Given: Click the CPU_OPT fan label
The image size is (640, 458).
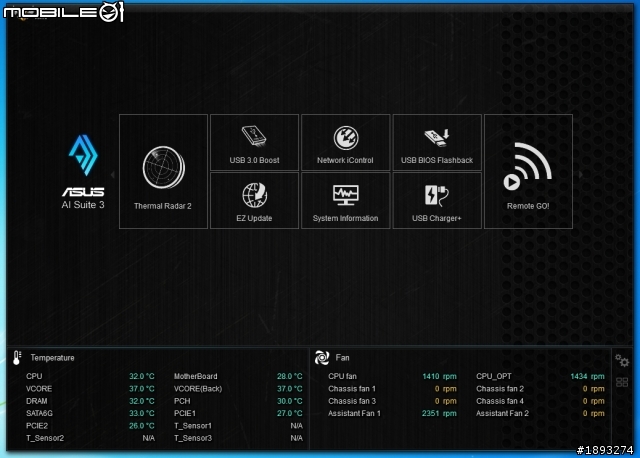Looking at the screenshot, I should [x=493, y=376].
